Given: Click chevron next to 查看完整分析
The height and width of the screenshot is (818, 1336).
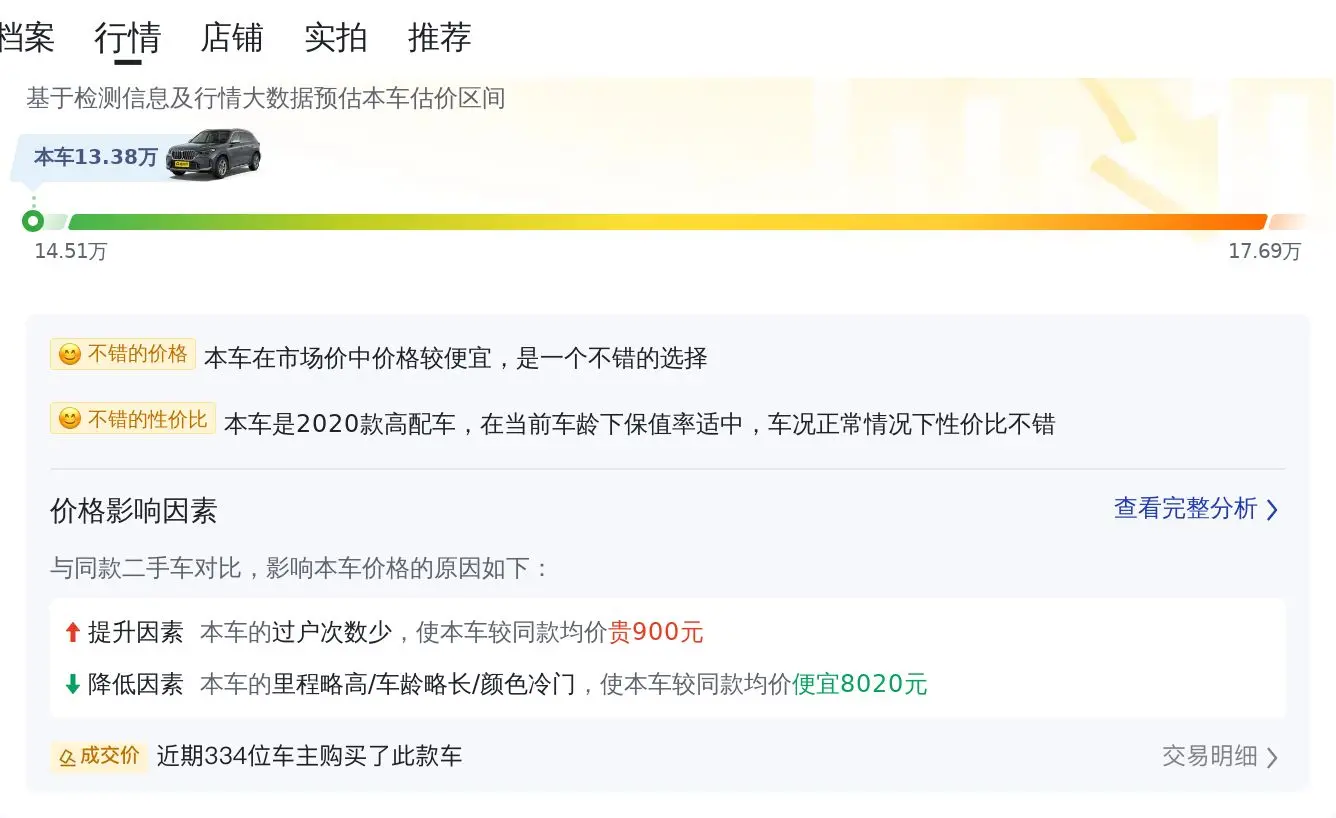Looking at the screenshot, I should pos(1272,510).
